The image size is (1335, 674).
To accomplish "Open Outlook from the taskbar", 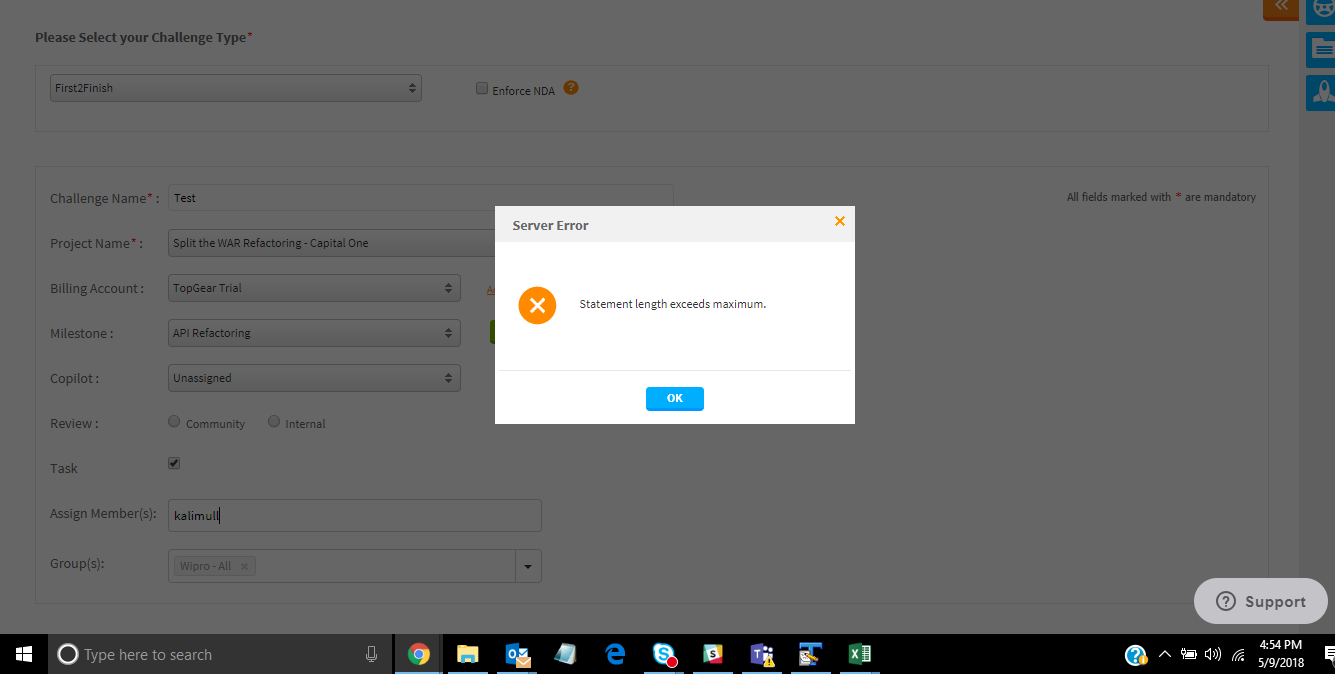I will [517, 654].
